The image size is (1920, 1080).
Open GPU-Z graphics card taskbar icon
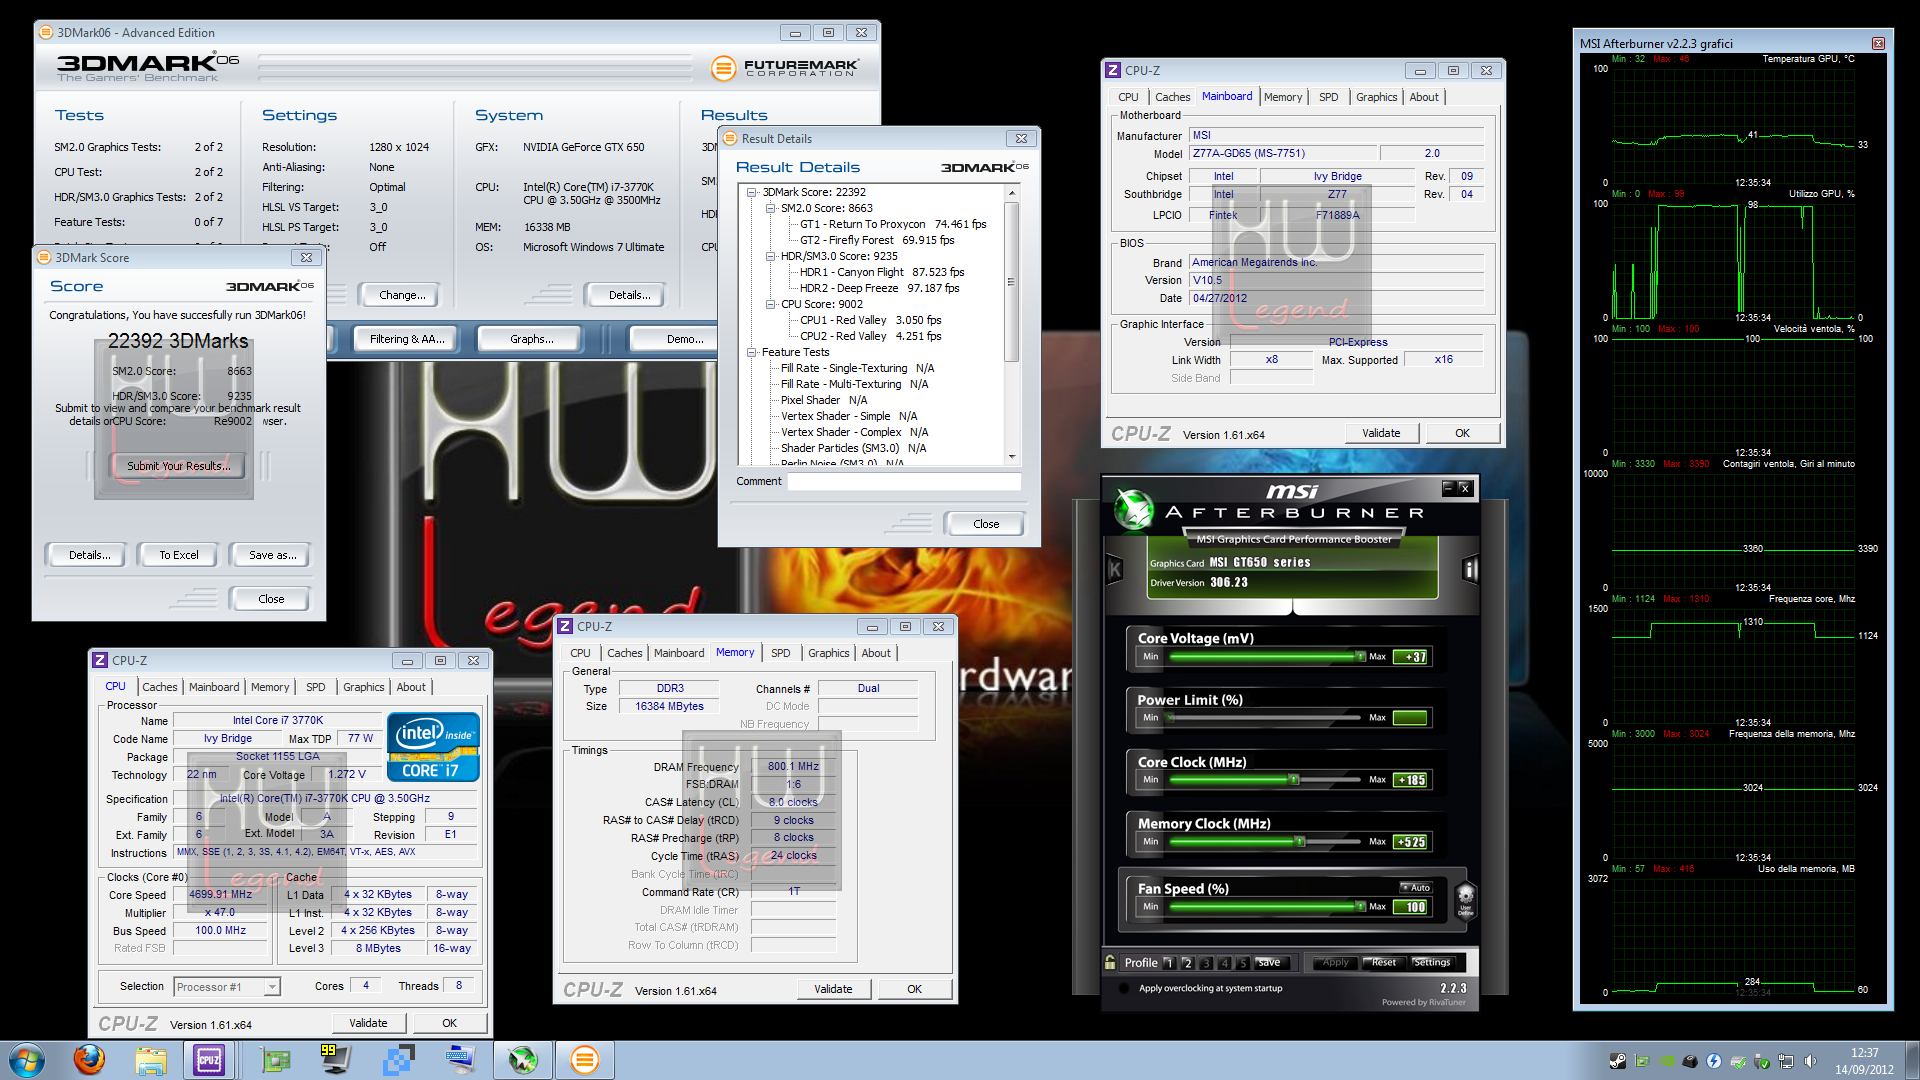[x=275, y=1060]
